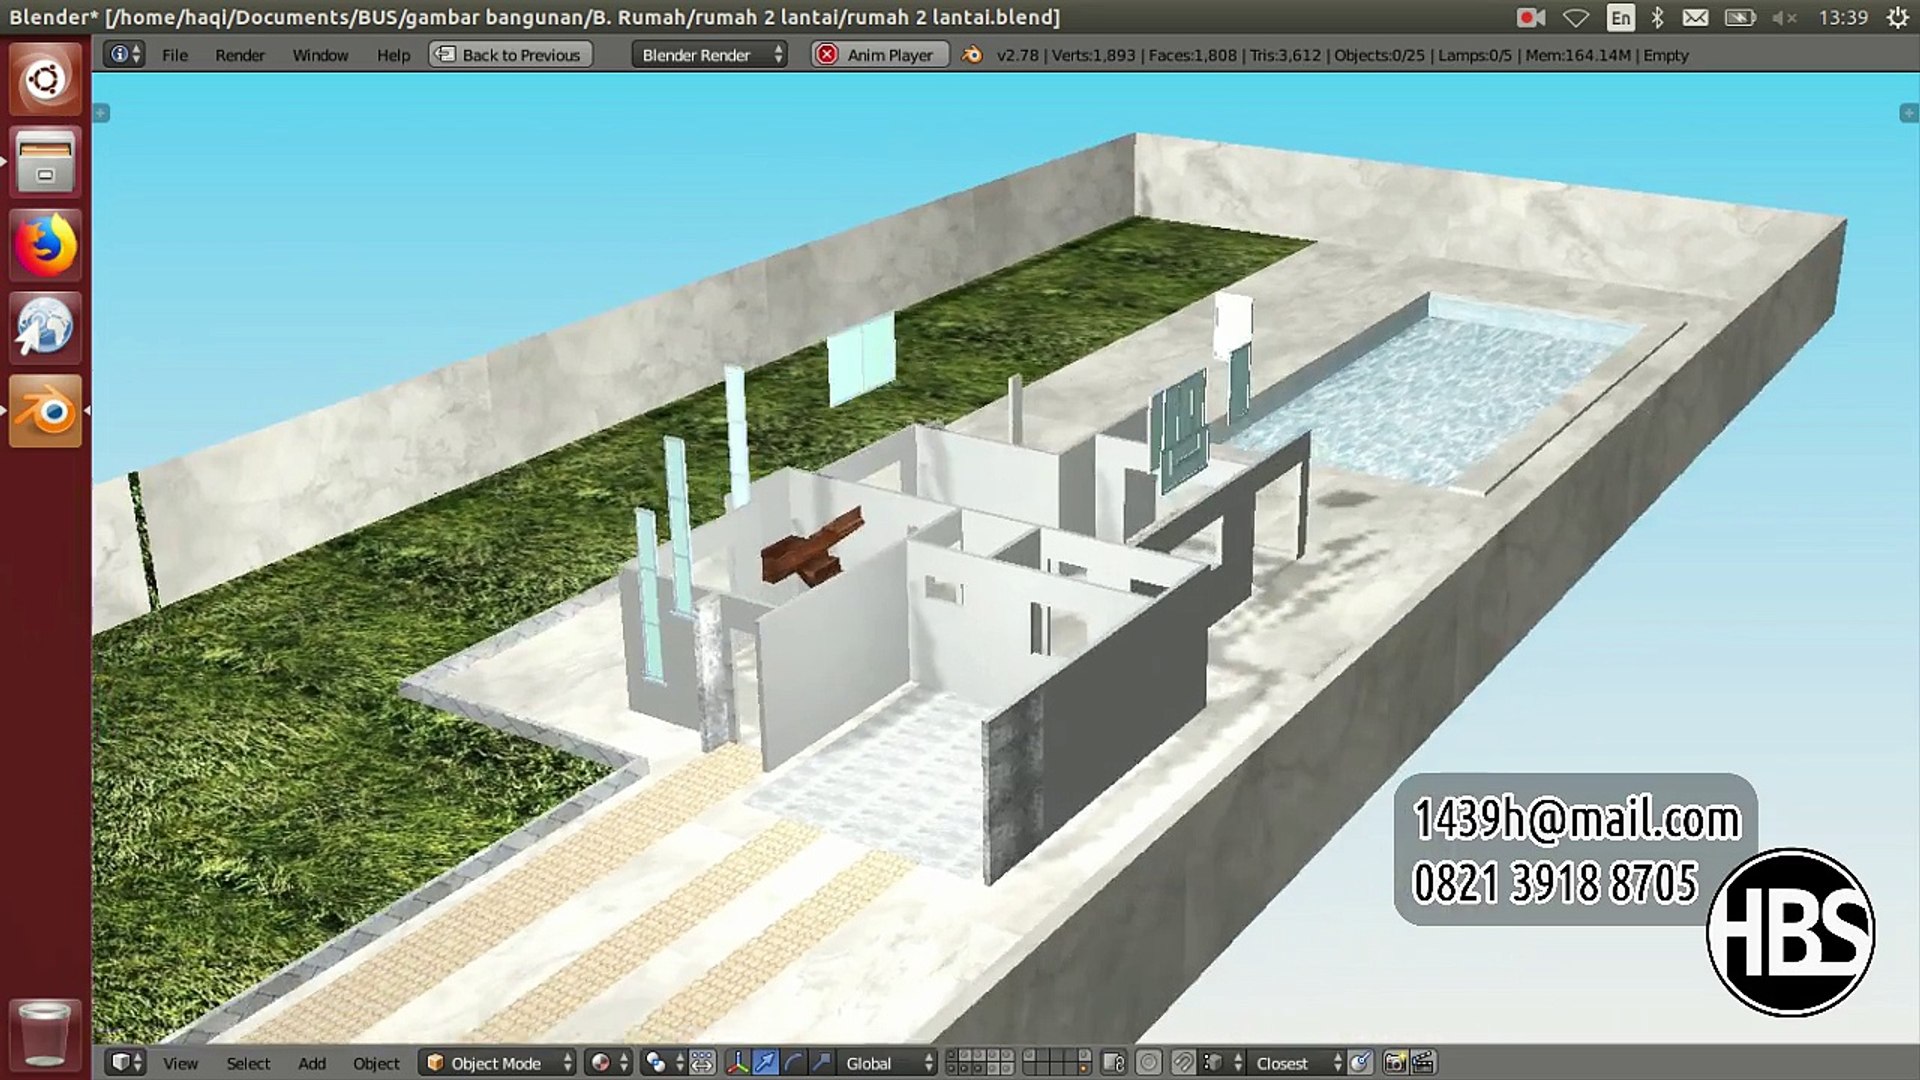Select the scale manipulator icon
Screen dimensions: 1920x1080
click(821, 1063)
